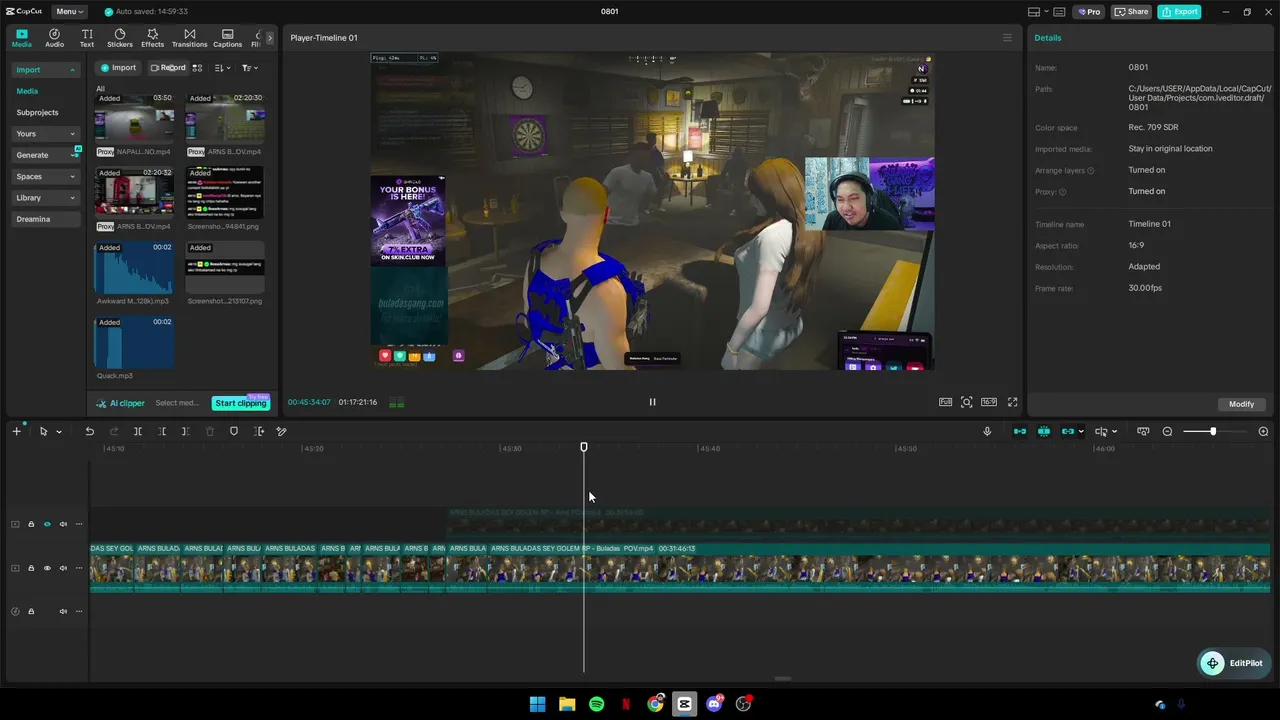The width and height of the screenshot is (1280, 720).
Task: Click the preview zoom focus icon
Action: [966, 402]
